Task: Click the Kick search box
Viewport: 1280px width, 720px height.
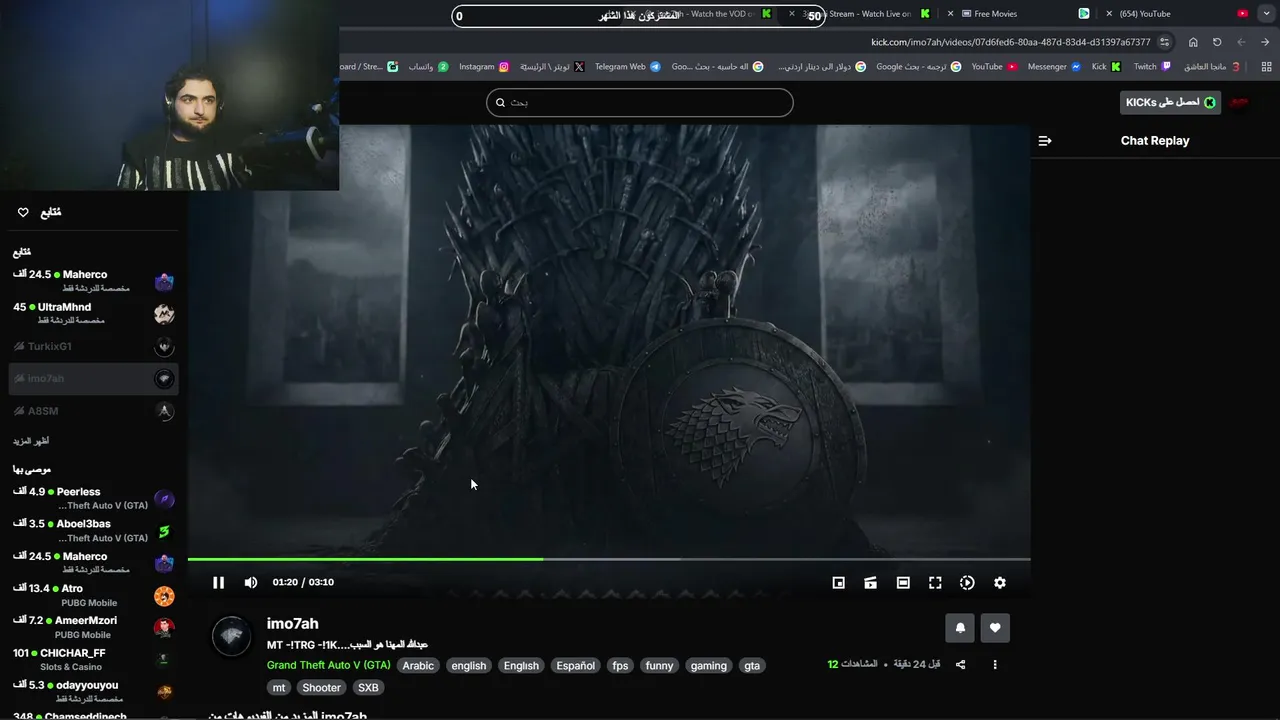Action: click(x=640, y=102)
